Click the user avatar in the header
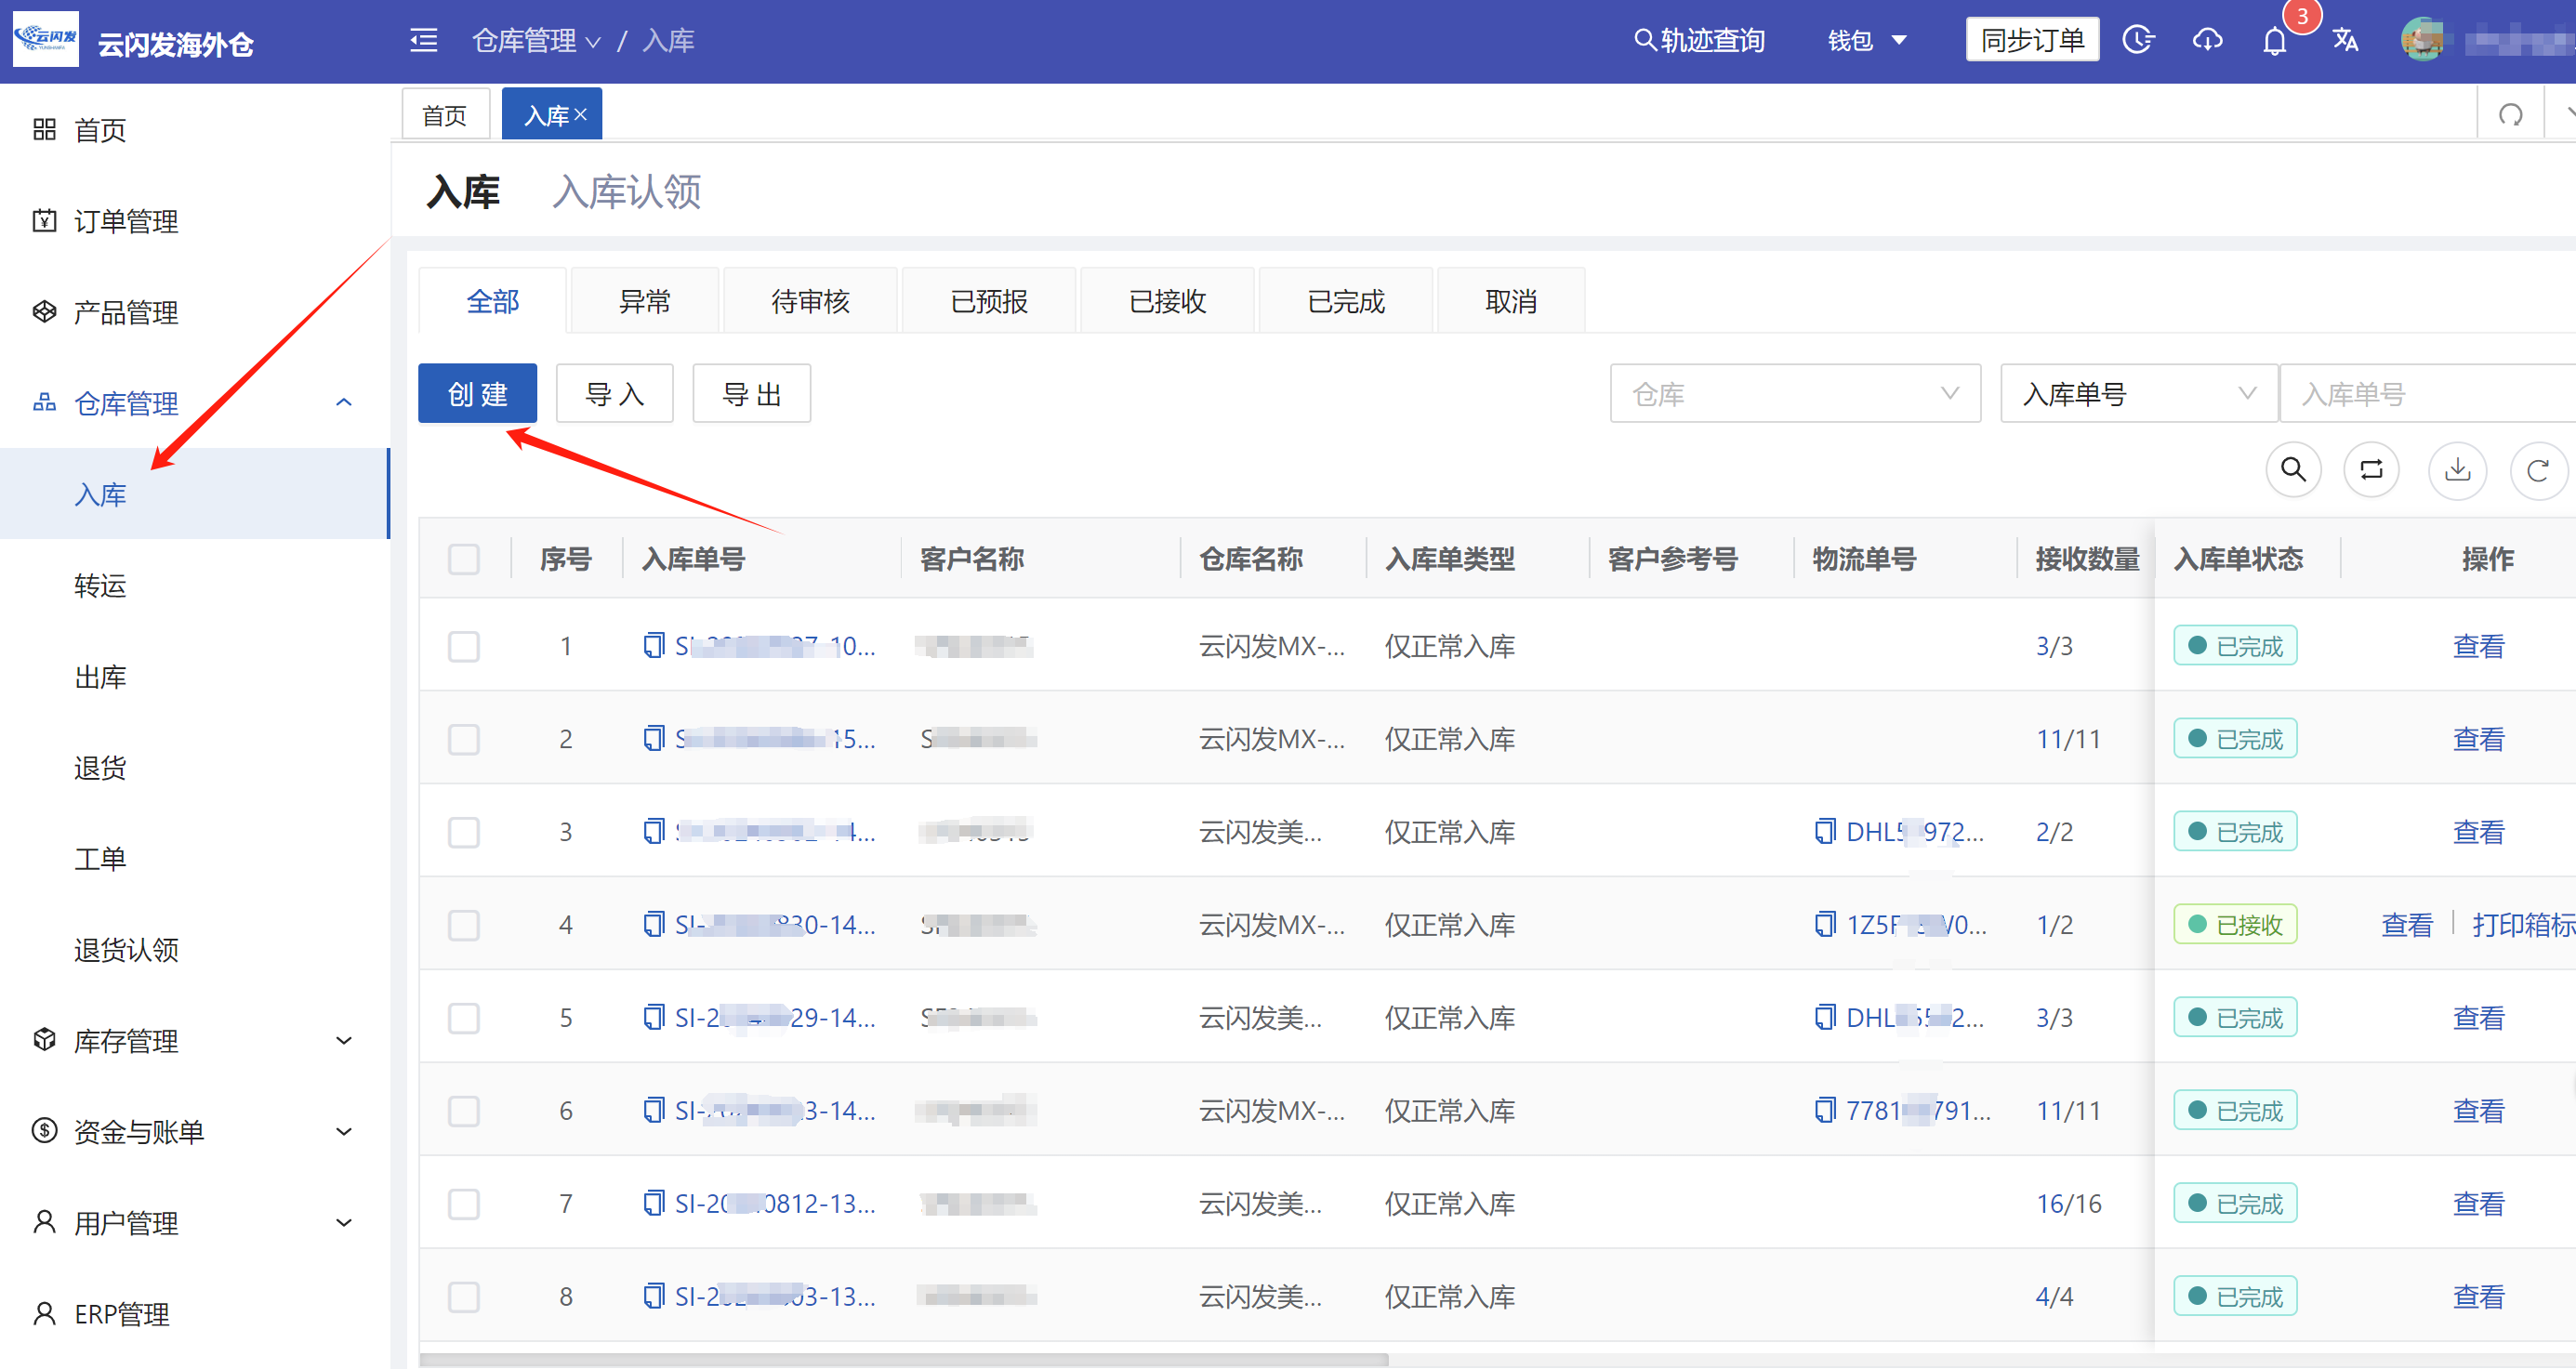The width and height of the screenshot is (2576, 1369). tap(2422, 40)
